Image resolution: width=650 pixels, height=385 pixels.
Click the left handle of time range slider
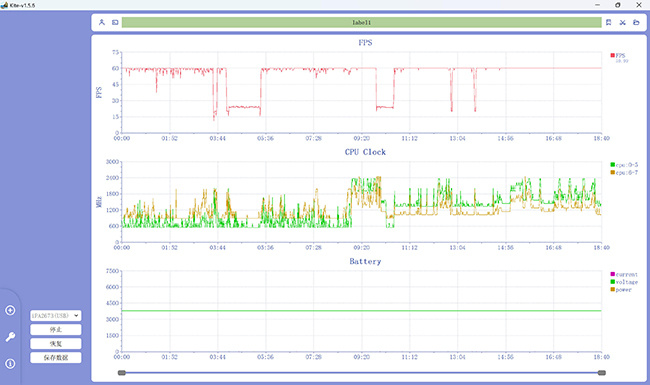click(121, 373)
